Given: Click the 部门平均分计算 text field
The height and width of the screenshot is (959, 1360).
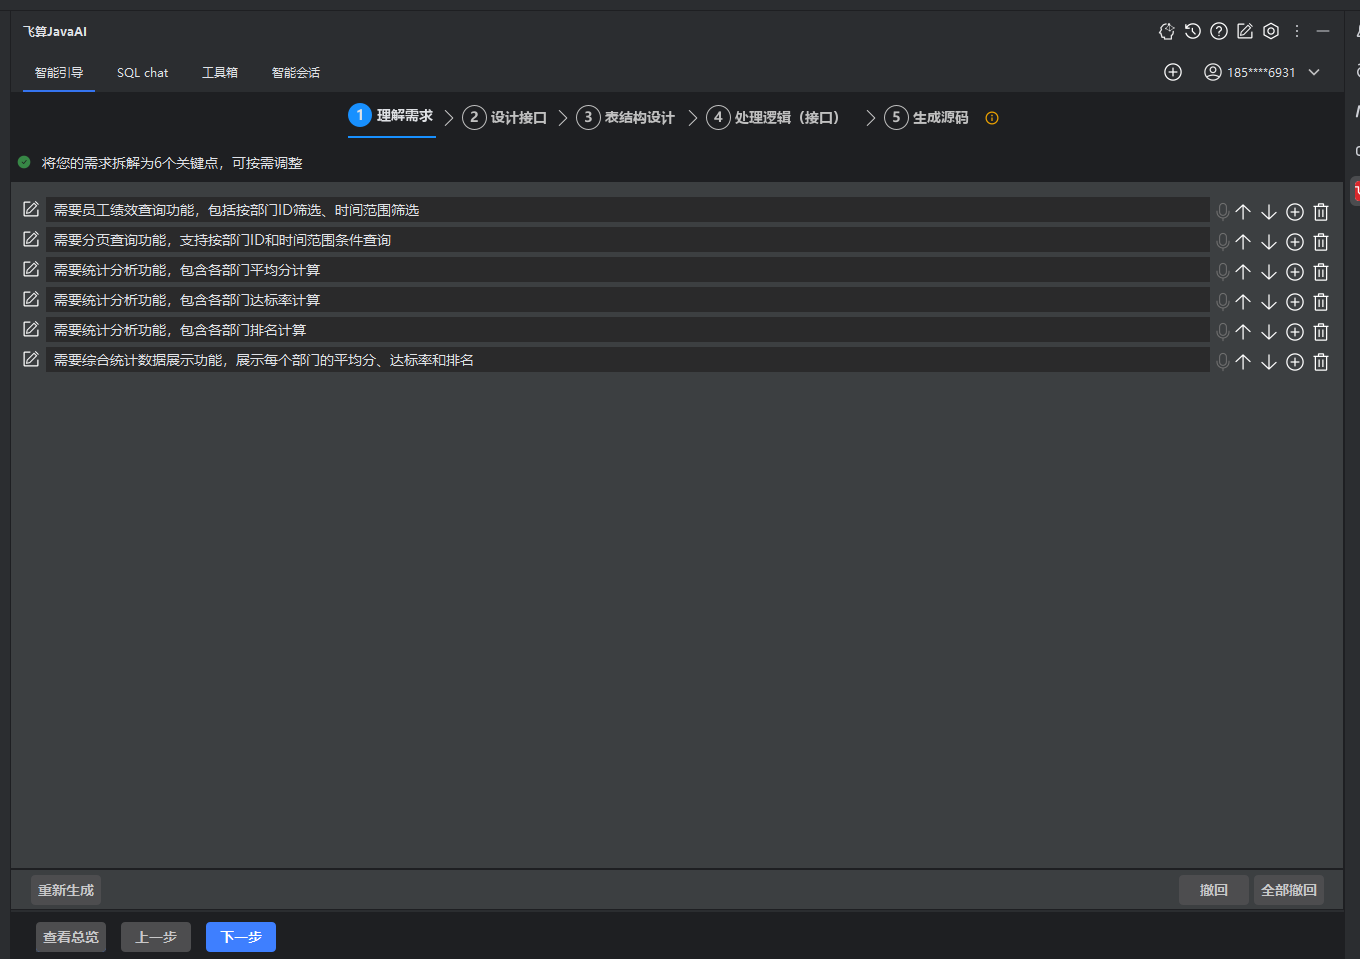Looking at the screenshot, I should click(x=628, y=270).
